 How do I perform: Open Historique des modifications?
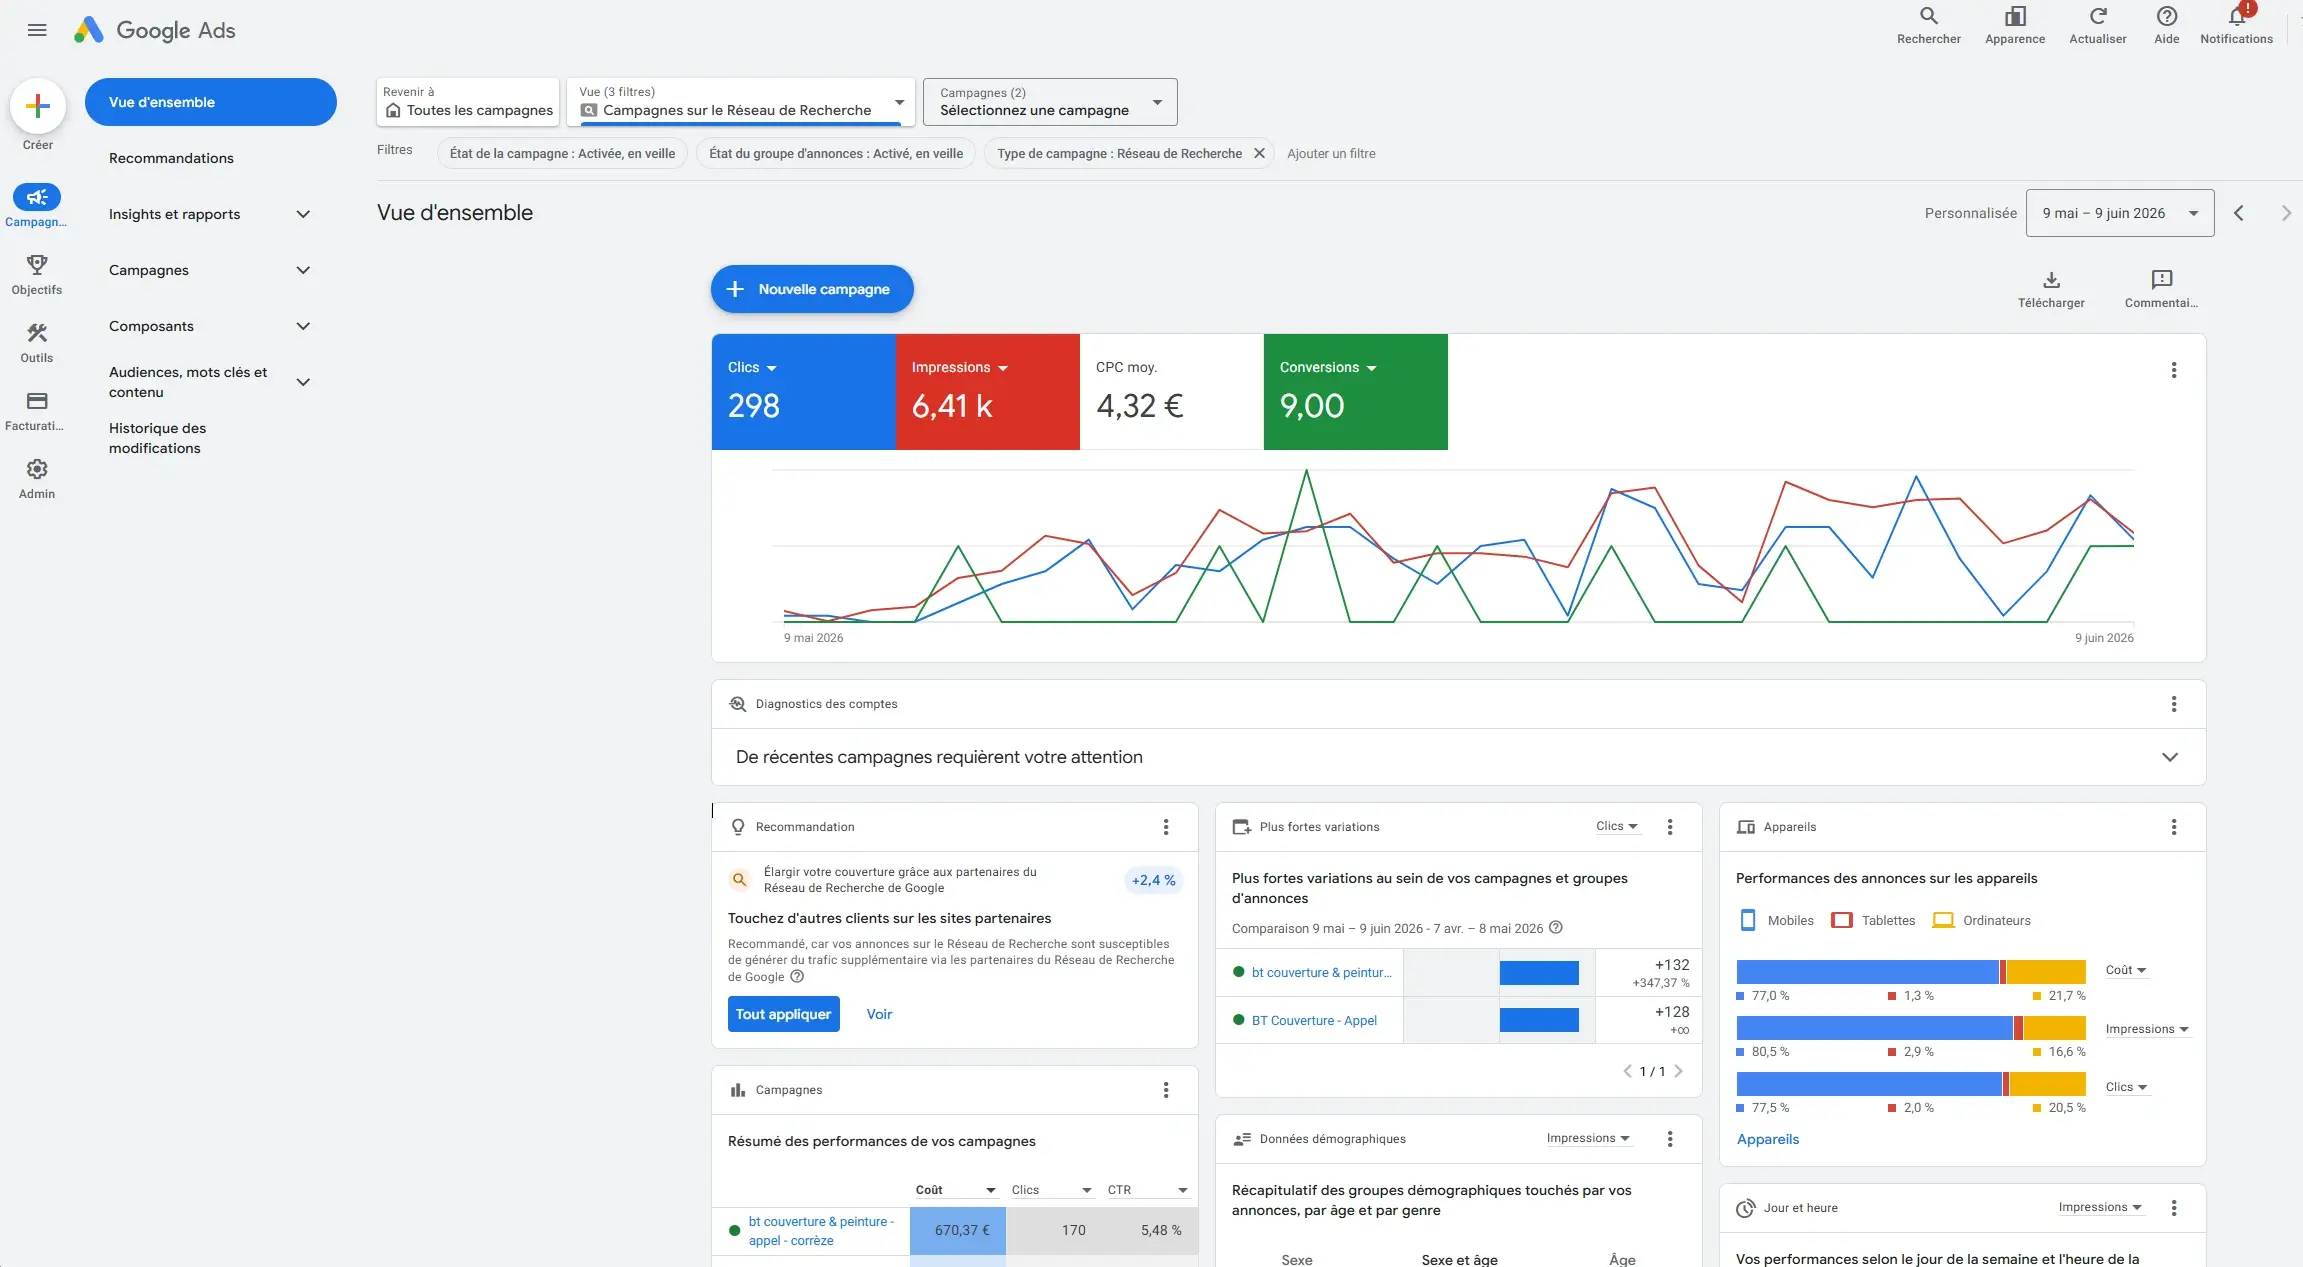pos(158,438)
